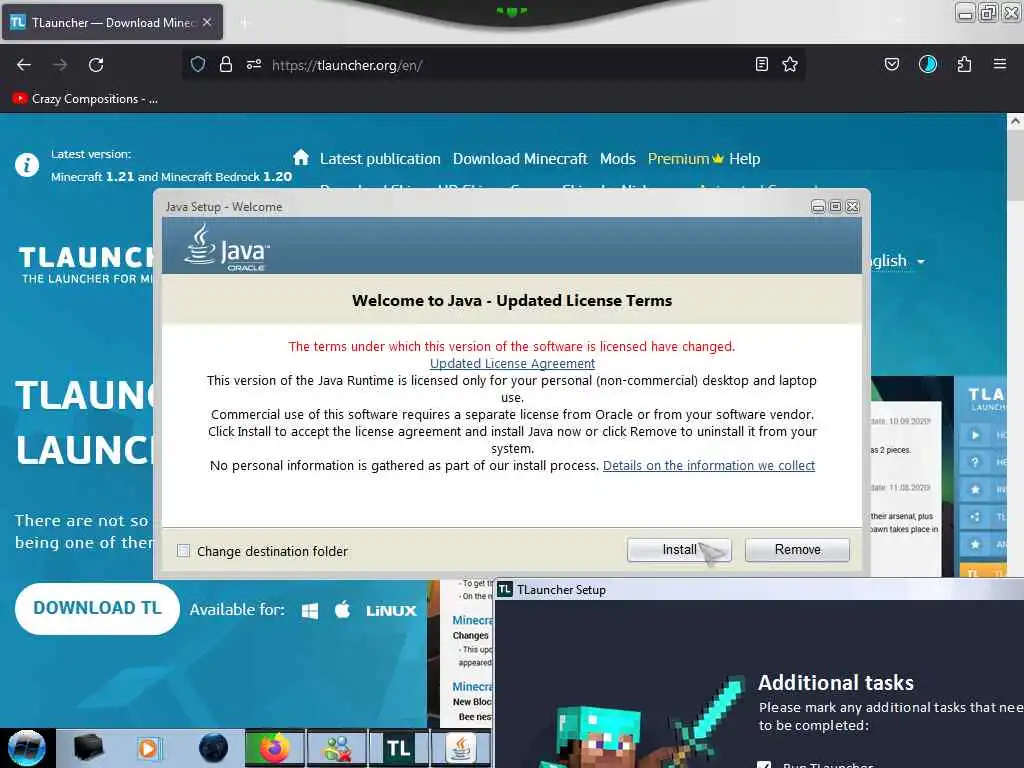Click the TLauncher Setup window title bar

759,590
